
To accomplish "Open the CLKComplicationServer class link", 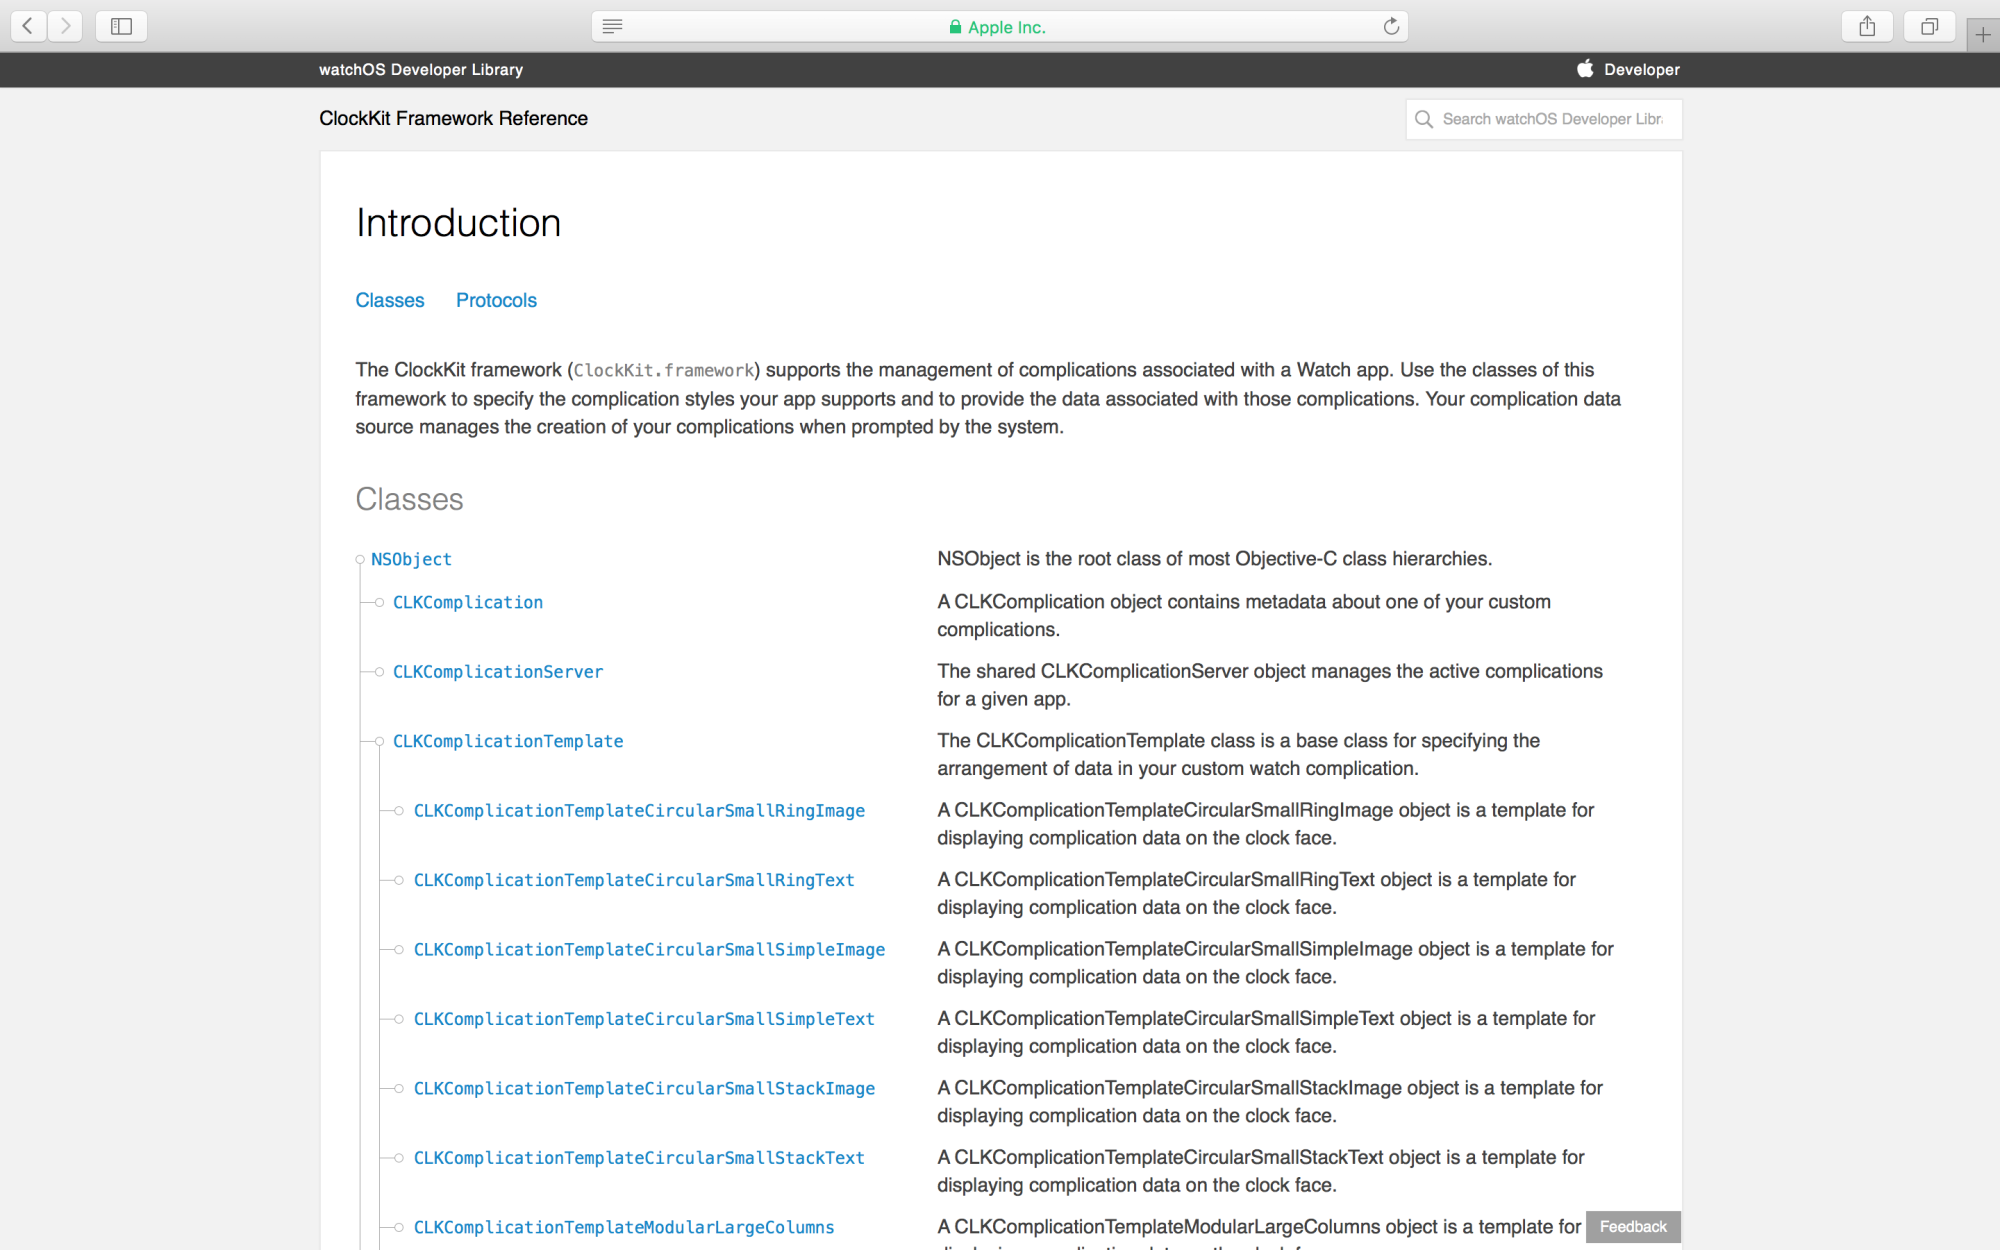I will click(x=498, y=672).
